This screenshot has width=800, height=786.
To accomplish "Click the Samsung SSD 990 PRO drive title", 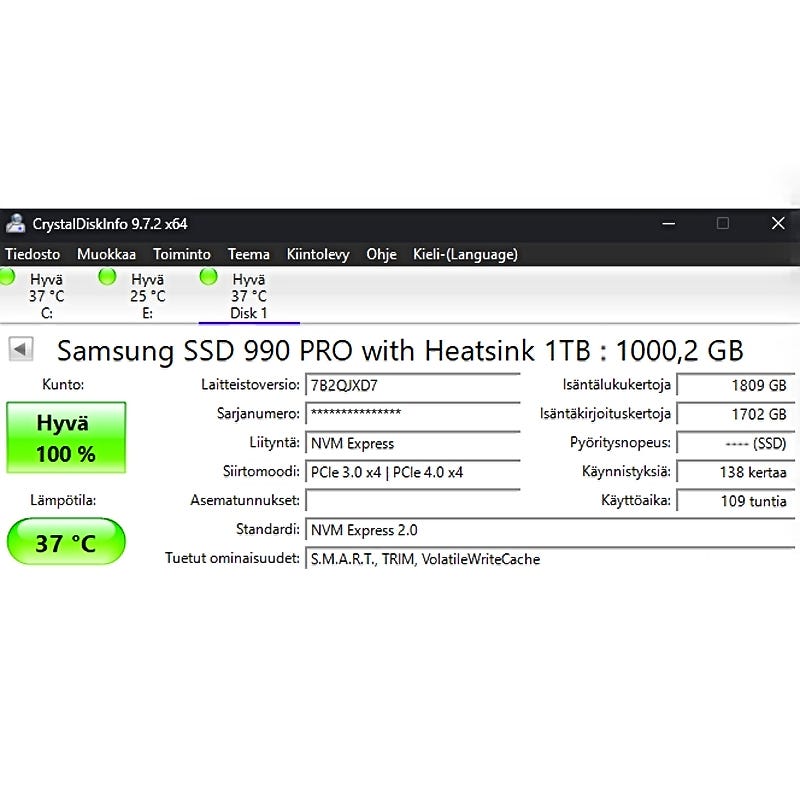I will [399, 351].
